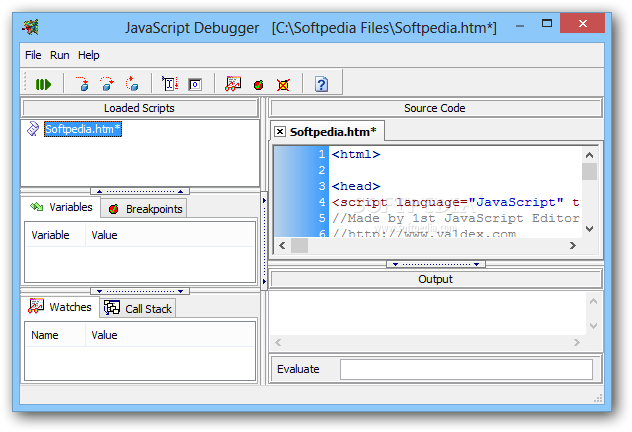632x432 pixels.
Task: Click the Output pane scroll left arrow
Action: 278,343
